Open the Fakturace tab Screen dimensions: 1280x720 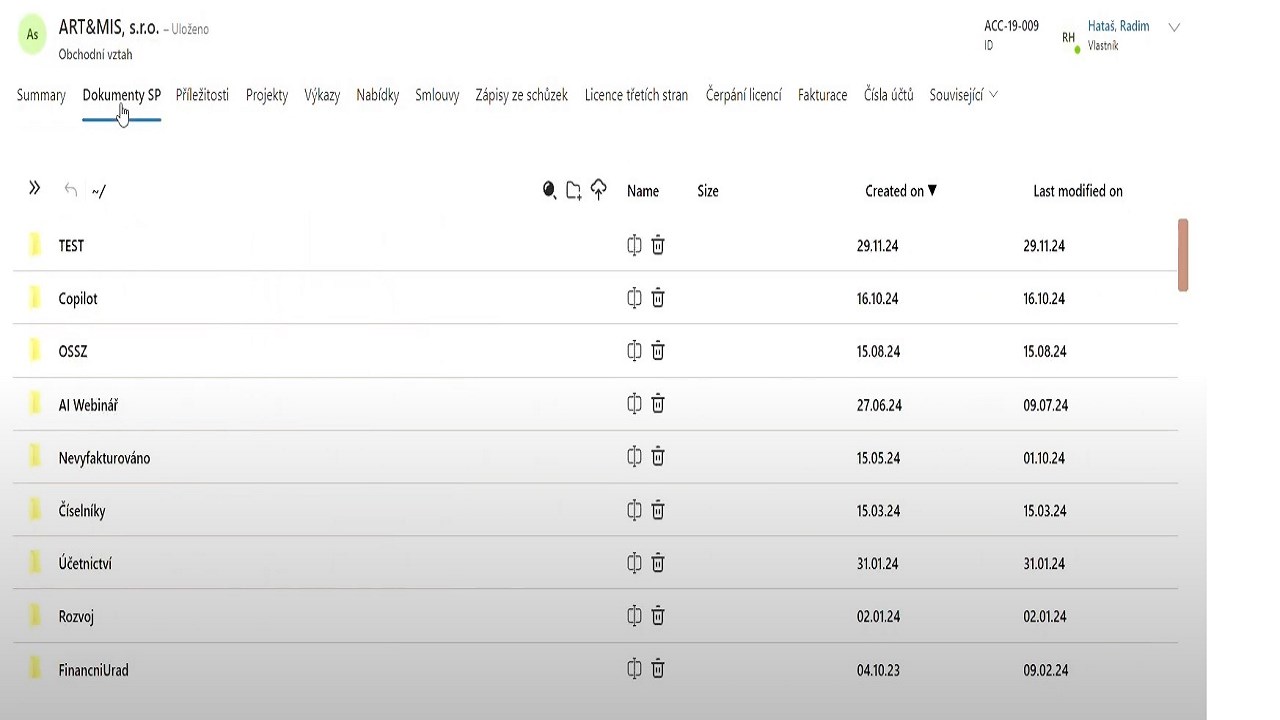tap(823, 95)
